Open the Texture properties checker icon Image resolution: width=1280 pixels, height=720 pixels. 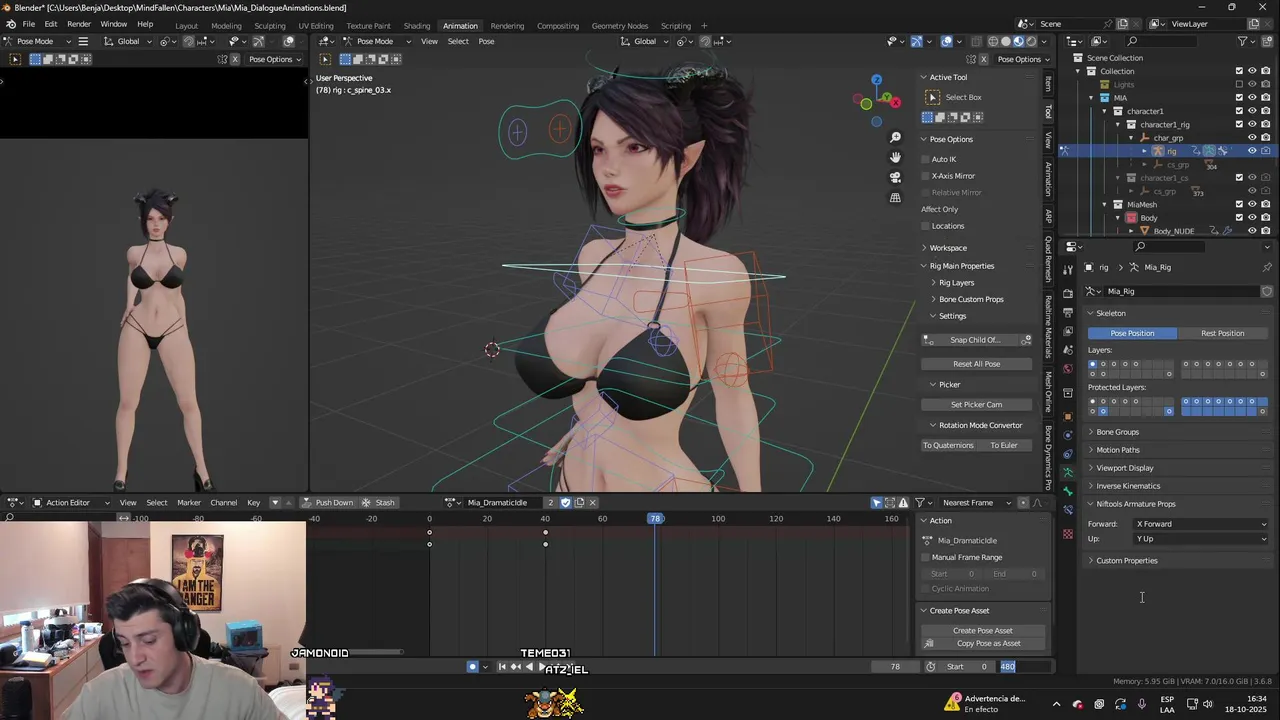pyautogui.click(x=1068, y=534)
